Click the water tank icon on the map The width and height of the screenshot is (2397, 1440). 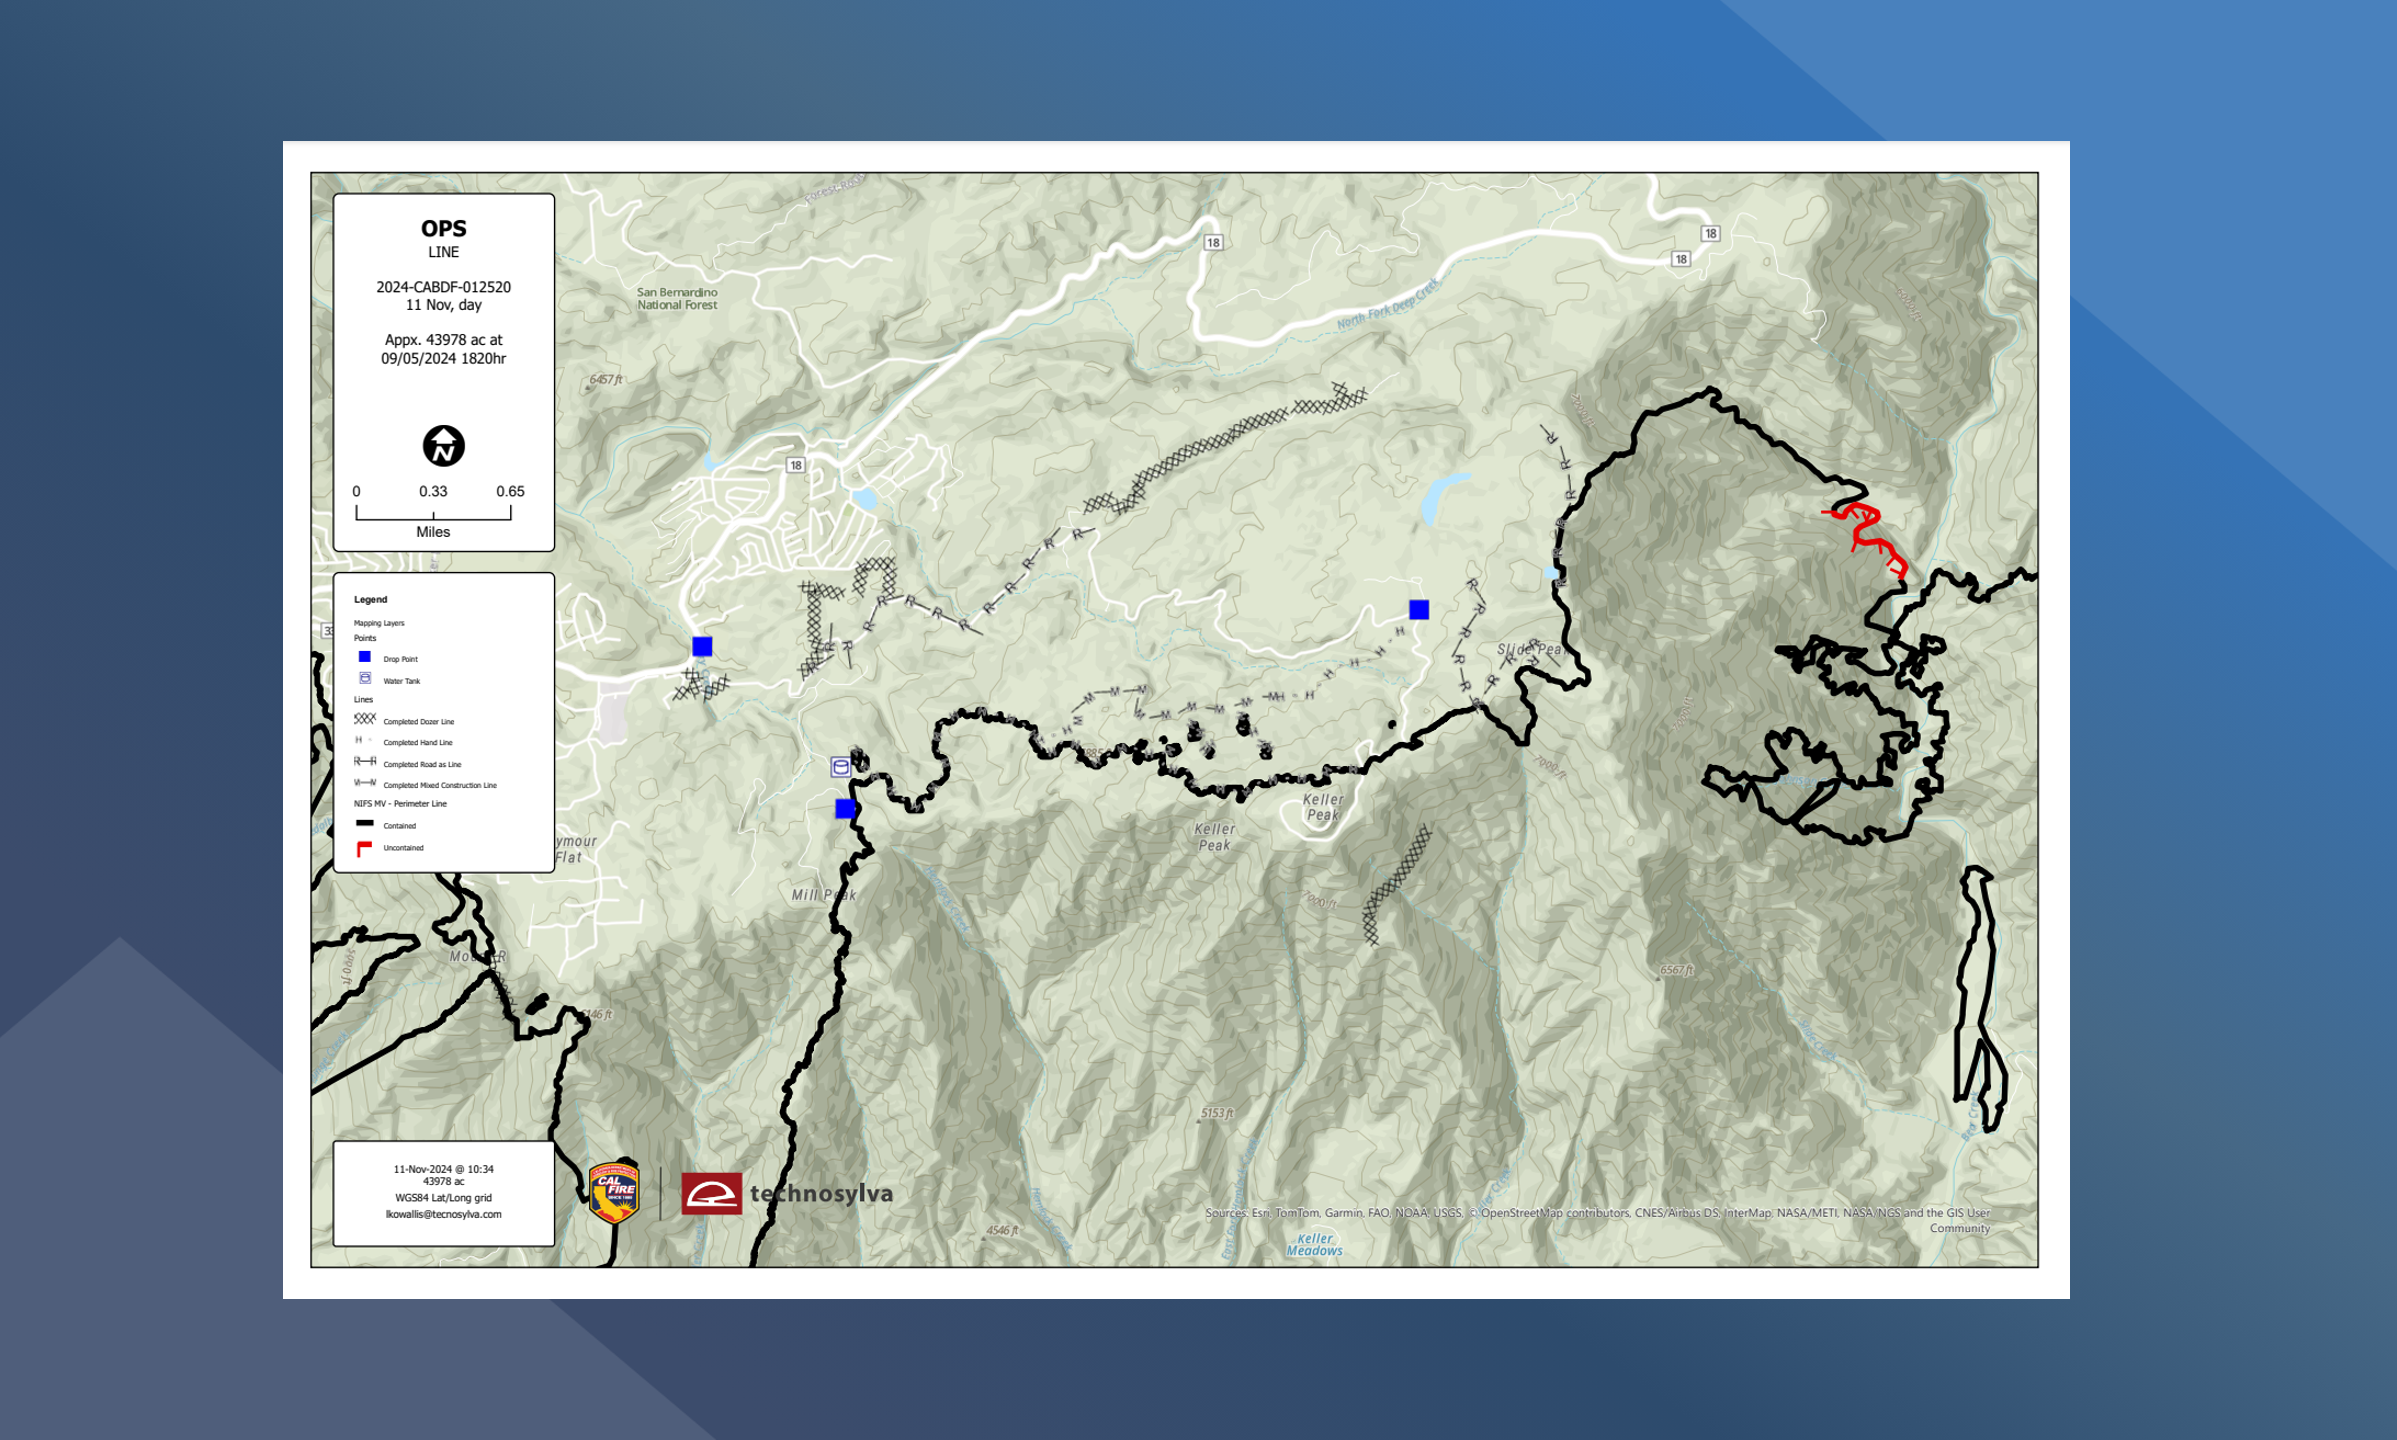click(841, 767)
